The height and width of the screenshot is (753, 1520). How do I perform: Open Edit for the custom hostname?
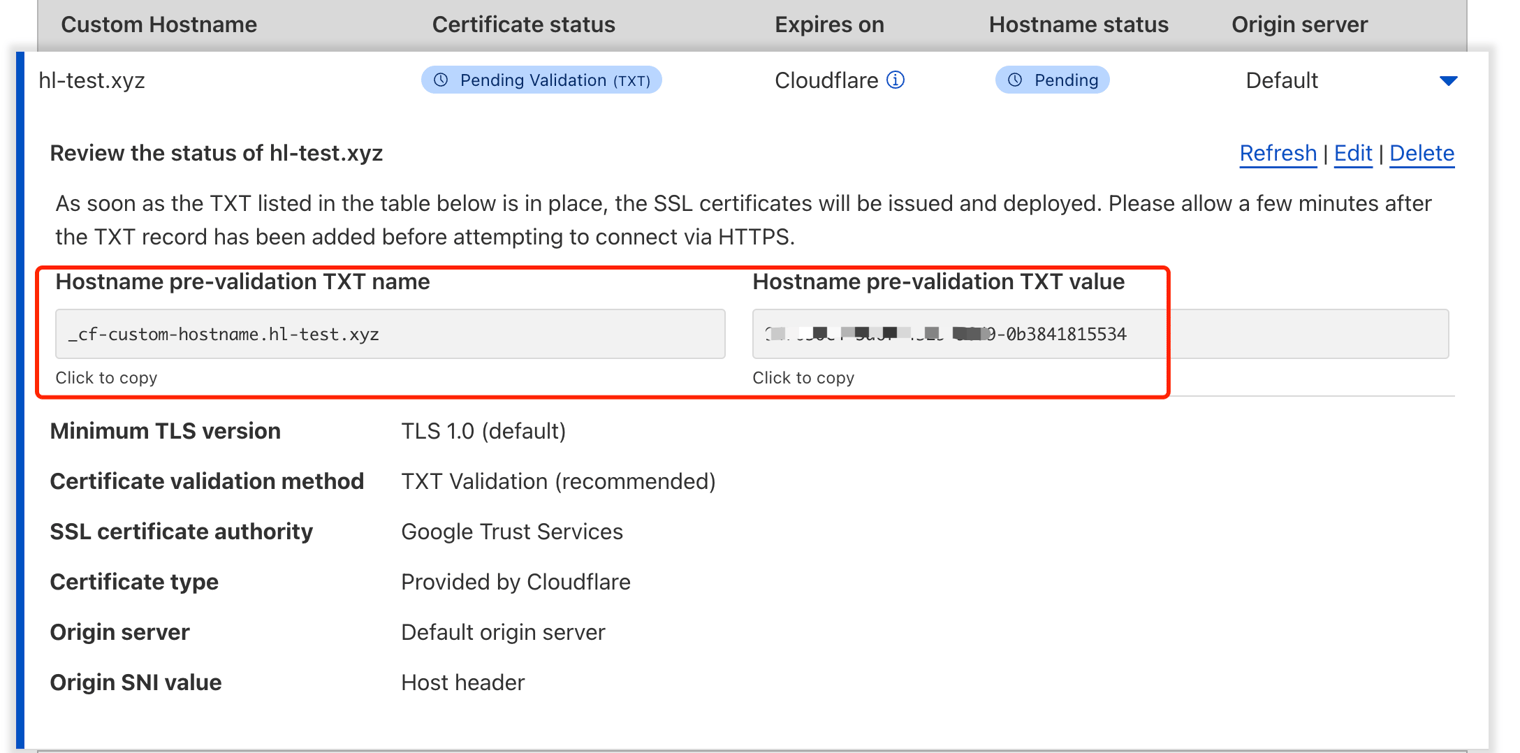pyautogui.click(x=1352, y=154)
